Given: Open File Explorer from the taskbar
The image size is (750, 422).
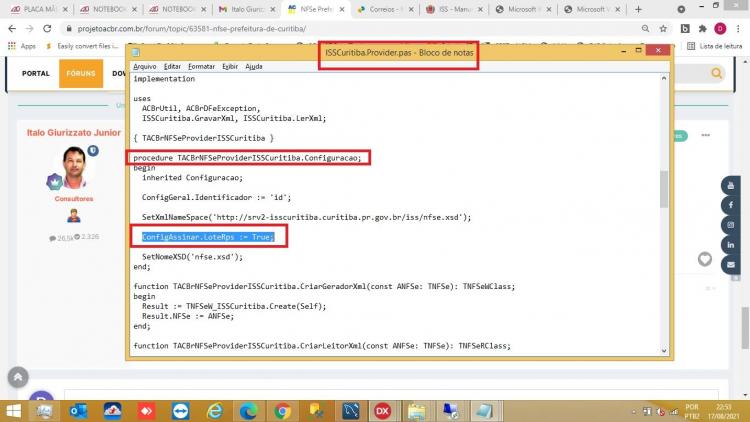Looking at the screenshot, I should (417, 411).
